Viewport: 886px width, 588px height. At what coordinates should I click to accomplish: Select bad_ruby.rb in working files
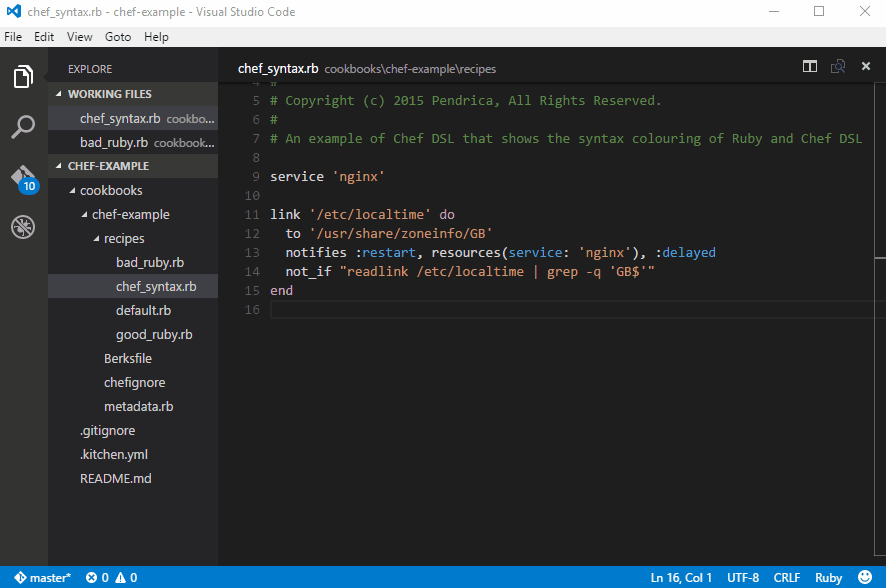(133, 142)
